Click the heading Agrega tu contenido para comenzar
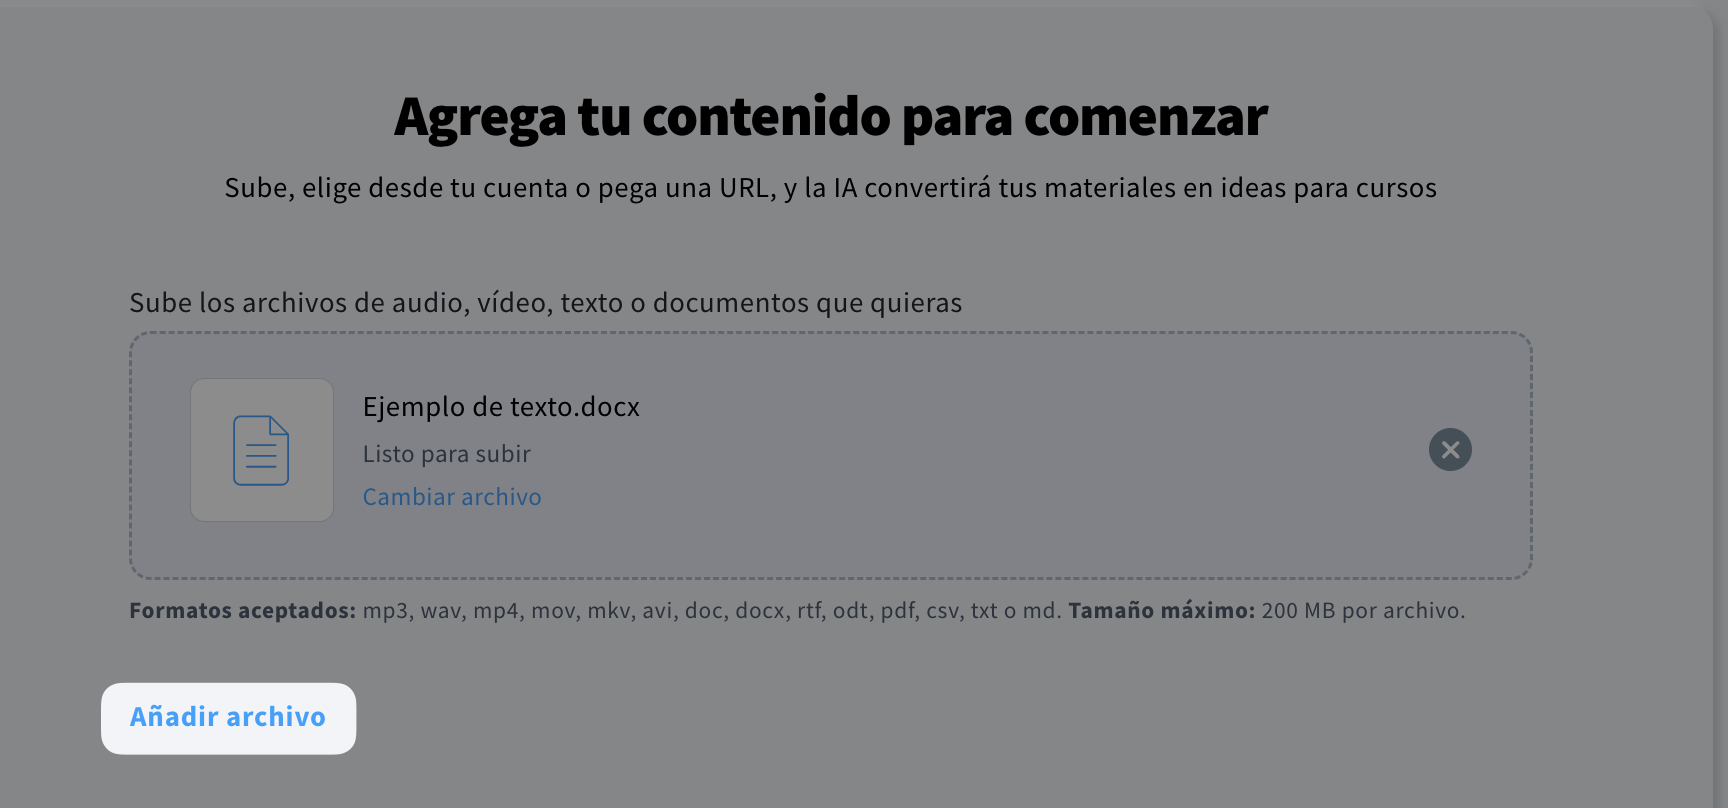 (831, 117)
